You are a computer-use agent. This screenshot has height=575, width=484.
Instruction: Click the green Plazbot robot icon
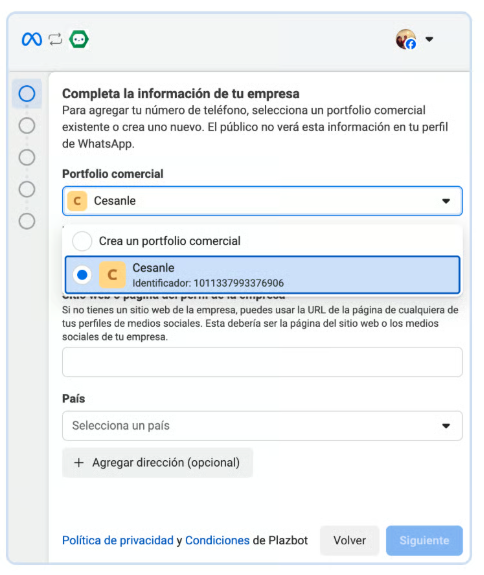[x=79, y=39]
